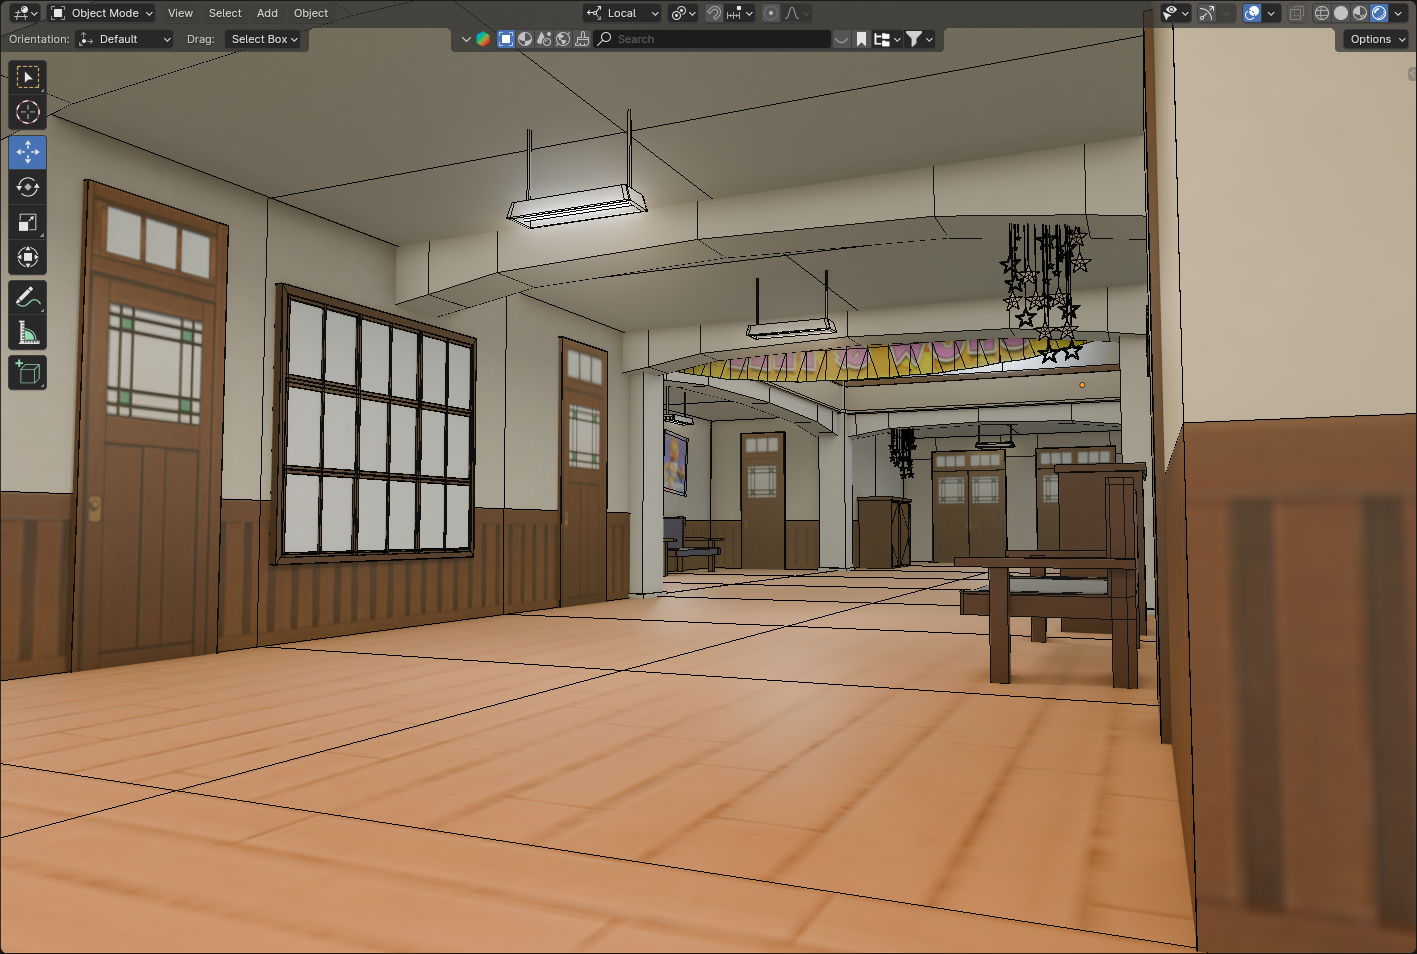Screen dimensions: 1417x954
Task: Open the Object menu
Action: [x=311, y=13]
